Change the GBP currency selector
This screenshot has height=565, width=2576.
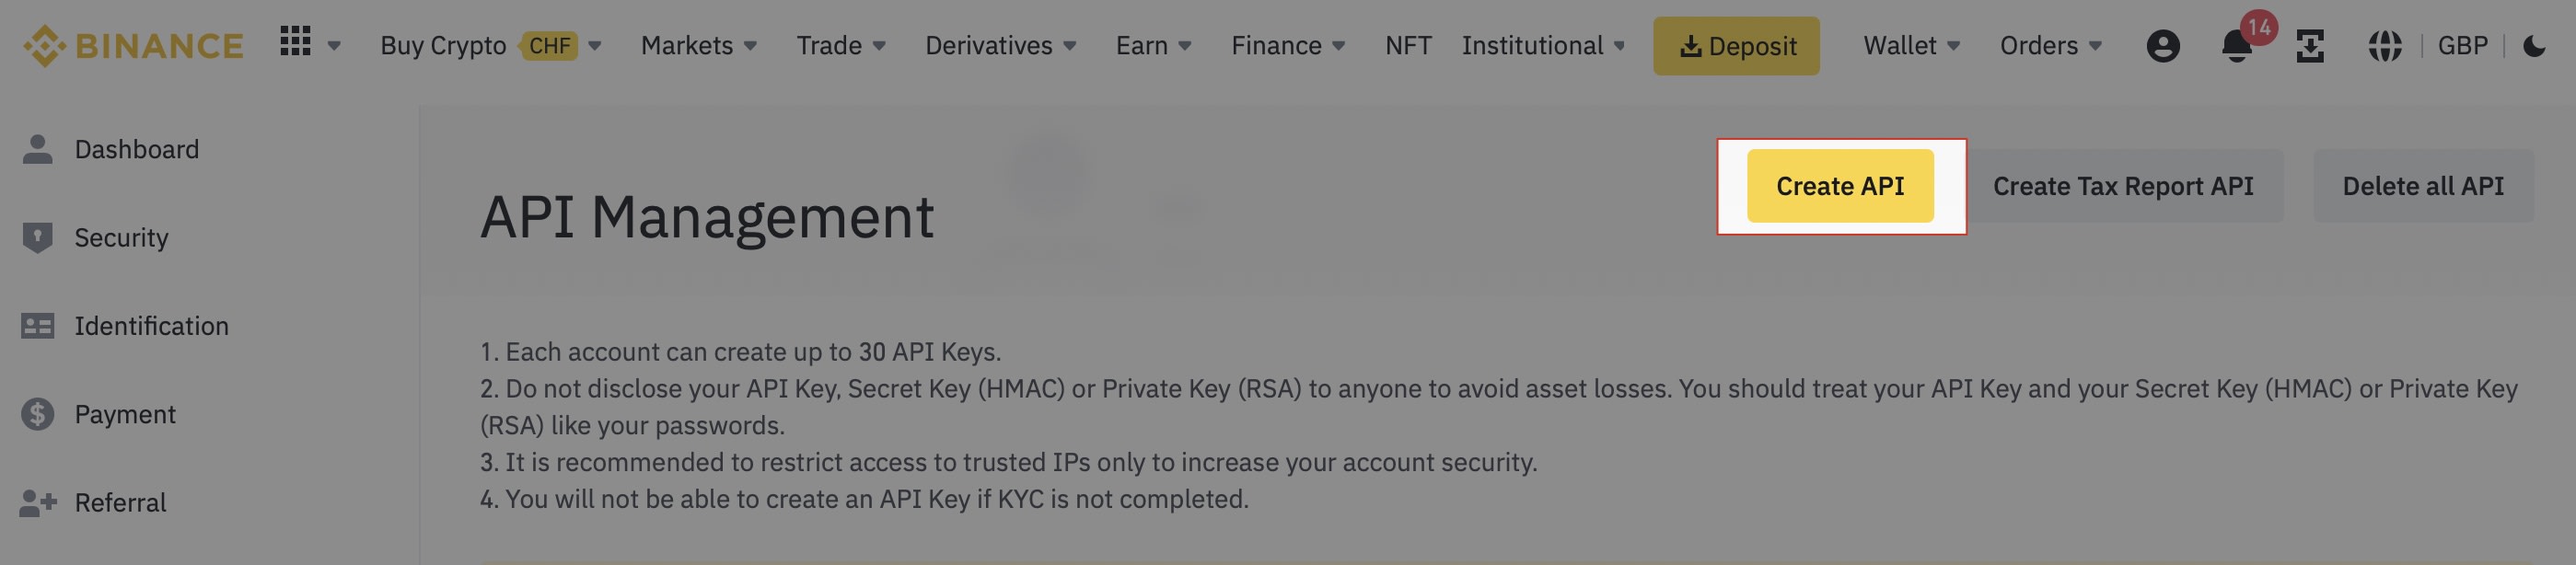[2462, 46]
